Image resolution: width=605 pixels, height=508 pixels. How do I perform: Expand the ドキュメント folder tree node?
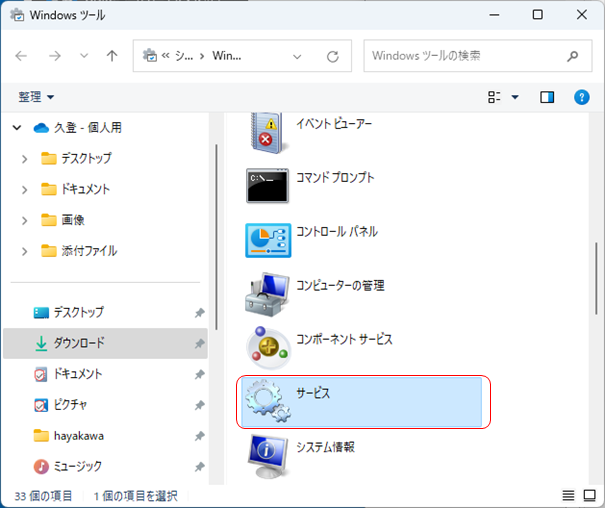pos(25,189)
